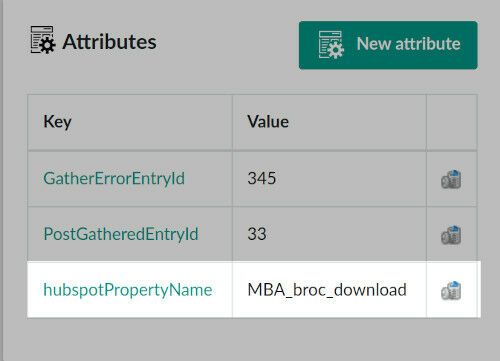This screenshot has width=500, height=361.
Task: Select the value 33 cell
Action: (329, 234)
